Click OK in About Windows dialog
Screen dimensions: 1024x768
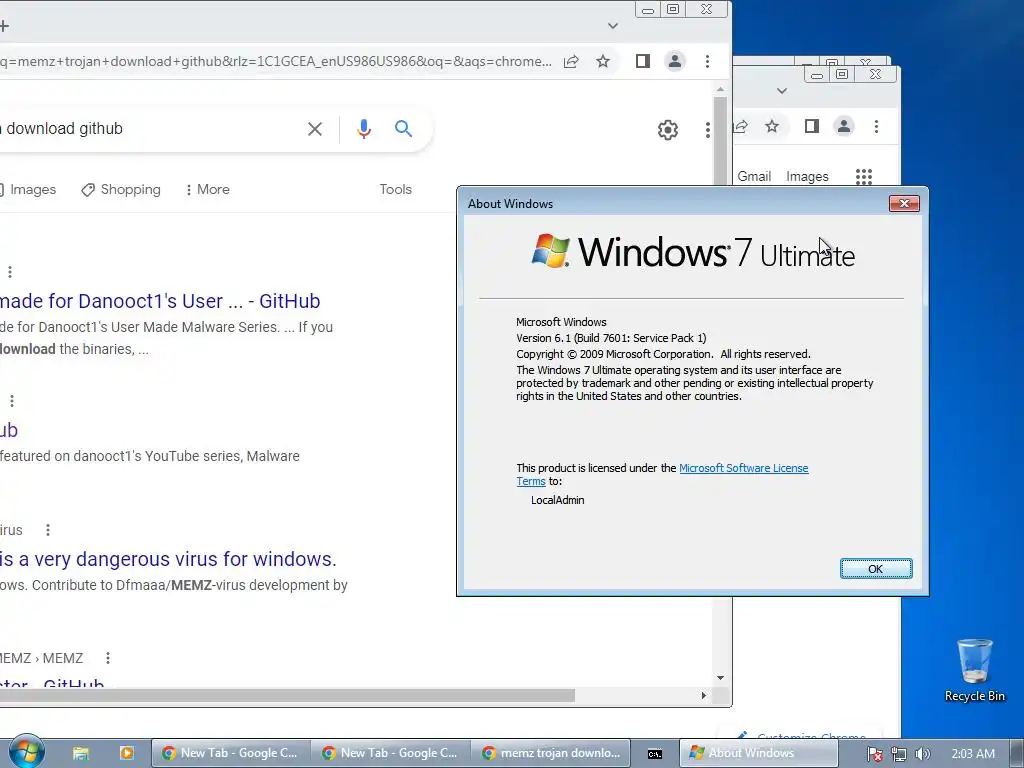pyautogui.click(x=876, y=569)
